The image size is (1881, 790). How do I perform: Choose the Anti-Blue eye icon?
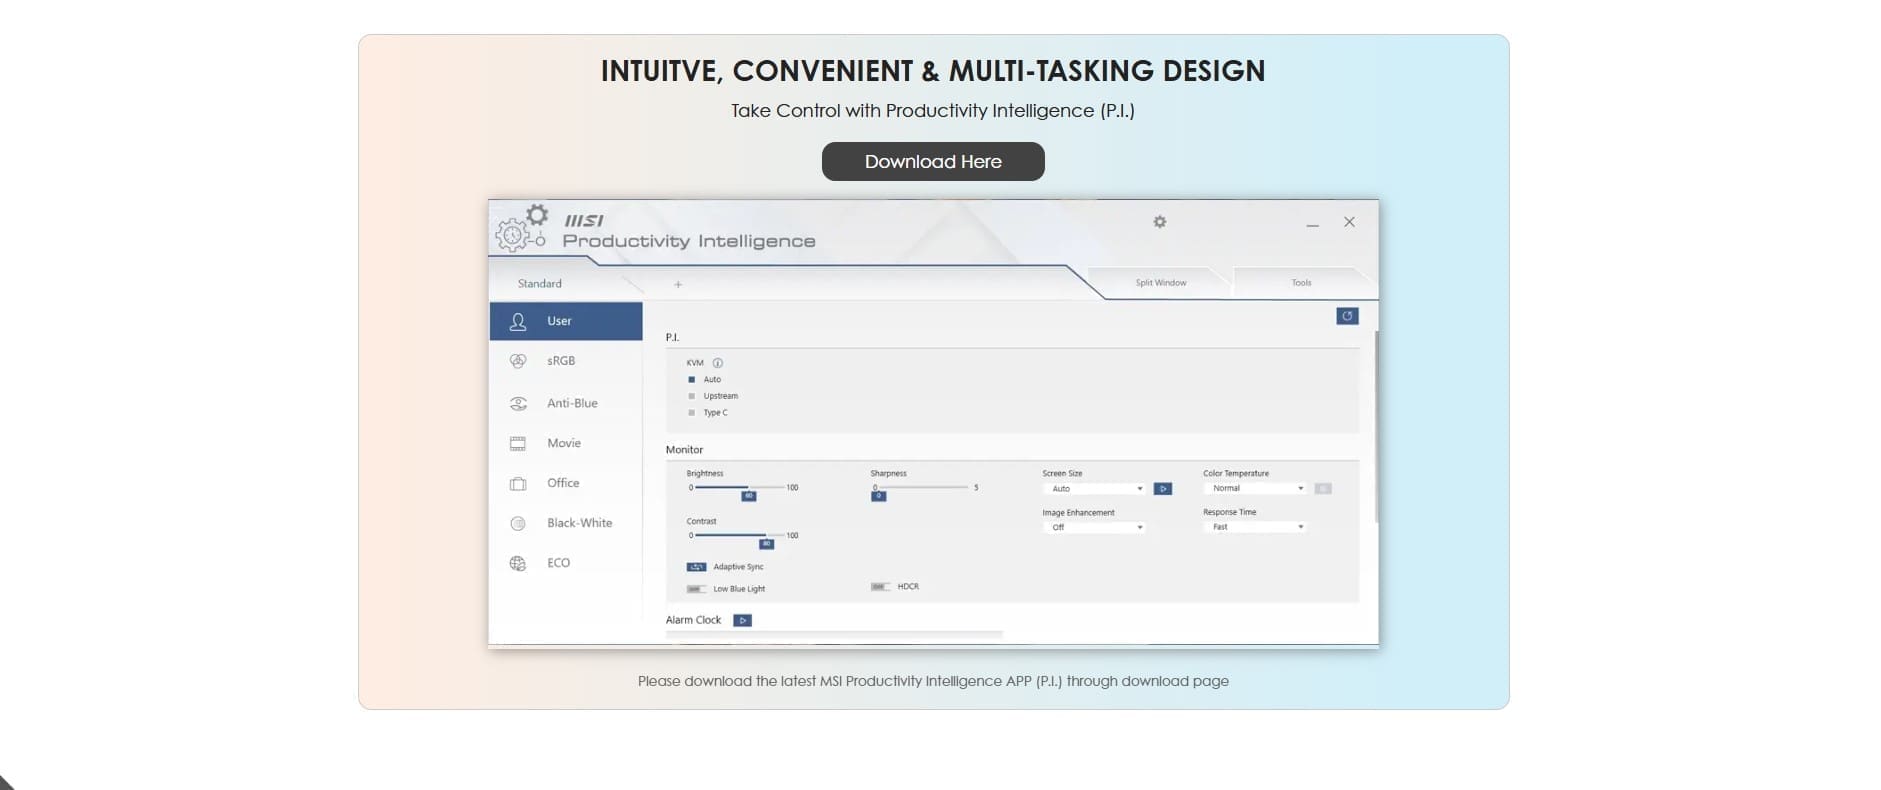coord(518,404)
